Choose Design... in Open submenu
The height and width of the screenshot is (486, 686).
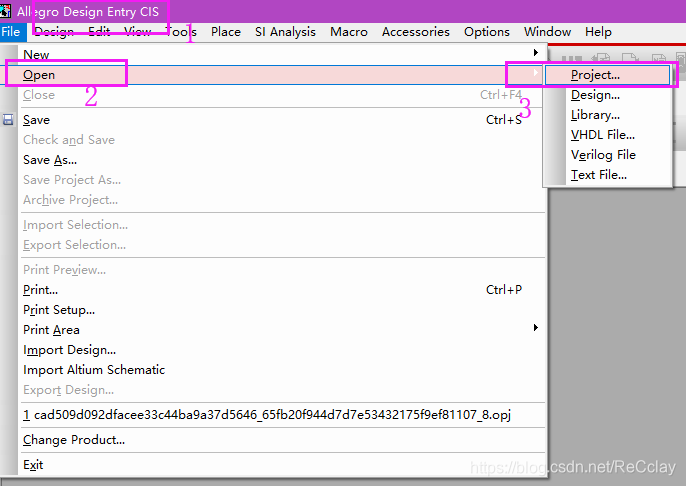tap(607, 95)
